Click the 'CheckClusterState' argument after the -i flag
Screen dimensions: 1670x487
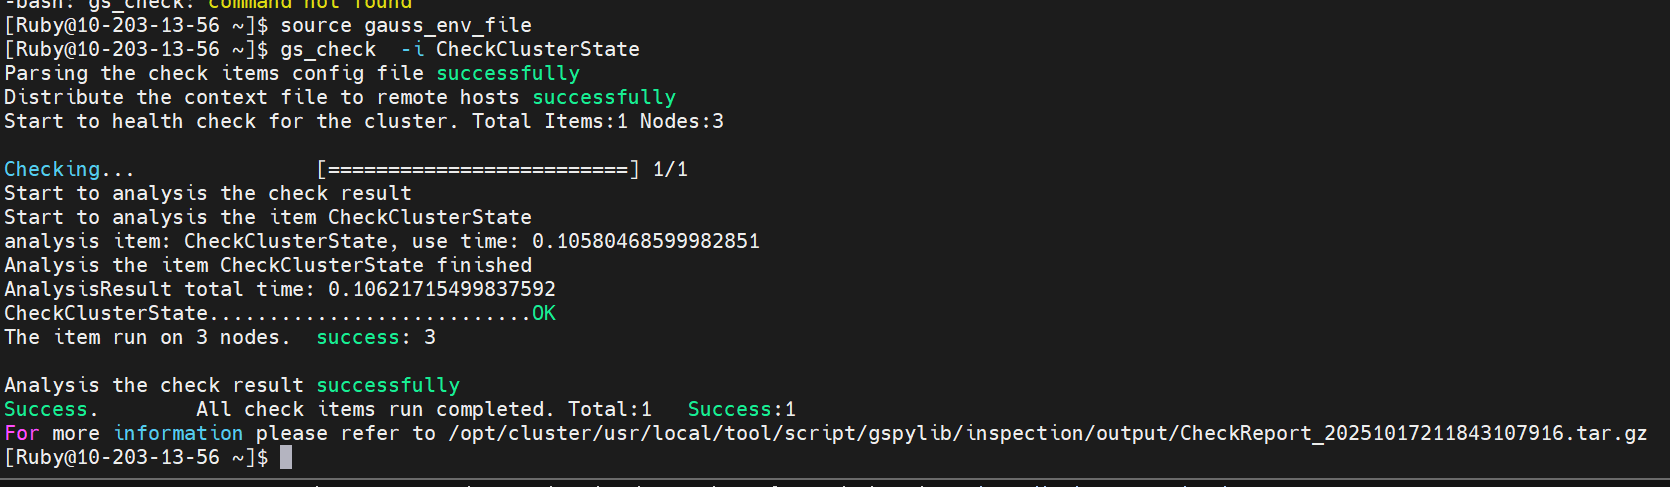click(537, 50)
